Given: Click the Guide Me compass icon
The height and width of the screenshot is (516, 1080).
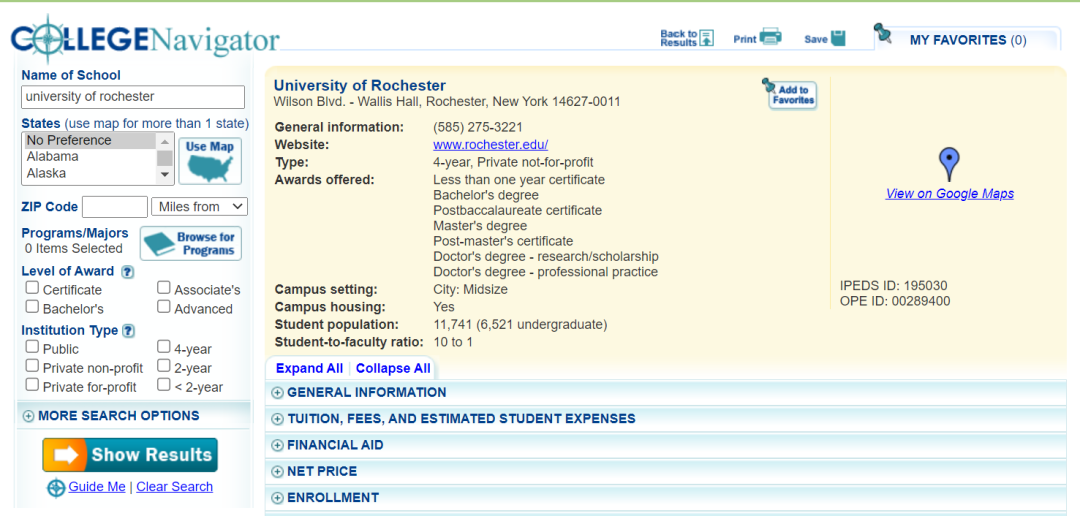Looking at the screenshot, I should (56, 488).
